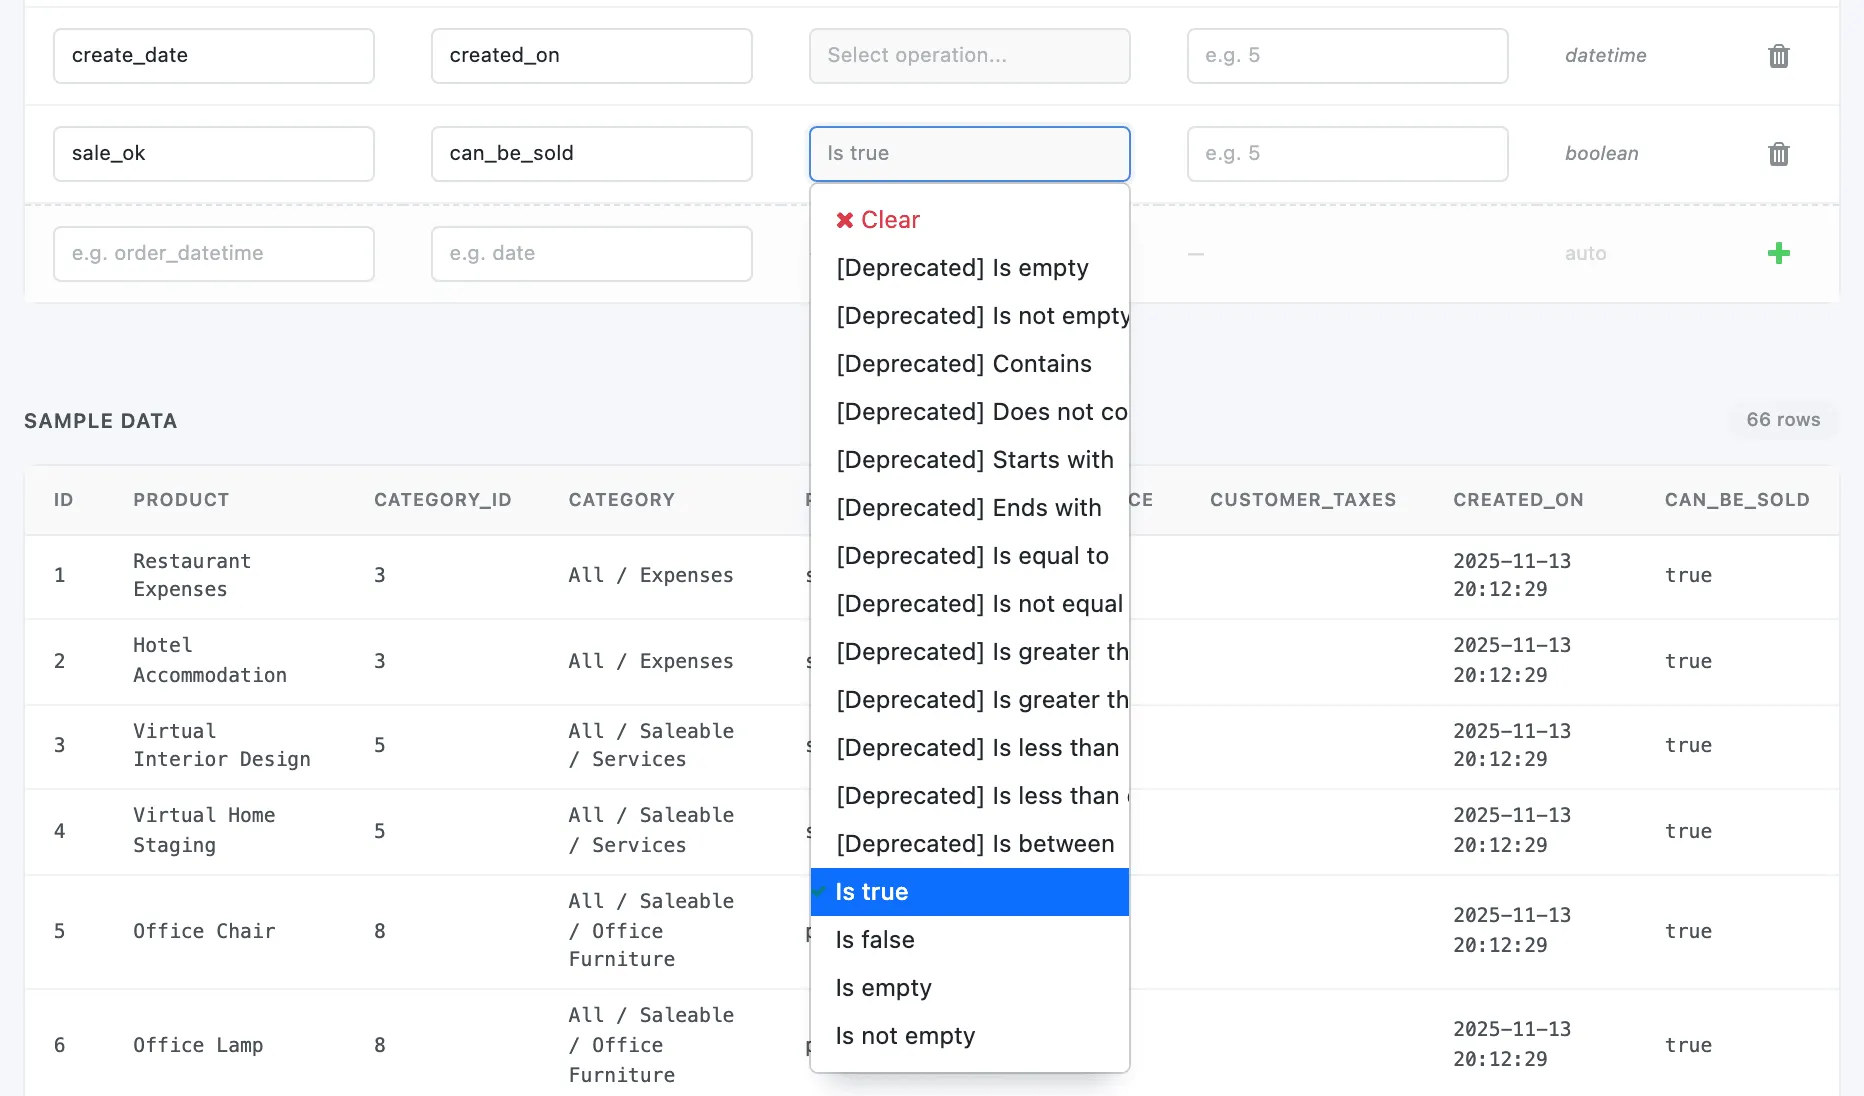Click value input in create_date row
This screenshot has width=1864, height=1096.
click(1347, 56)
